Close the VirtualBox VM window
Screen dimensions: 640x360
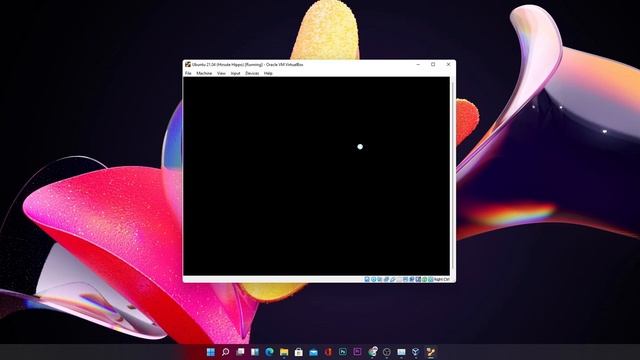click(x=448, y=64)
